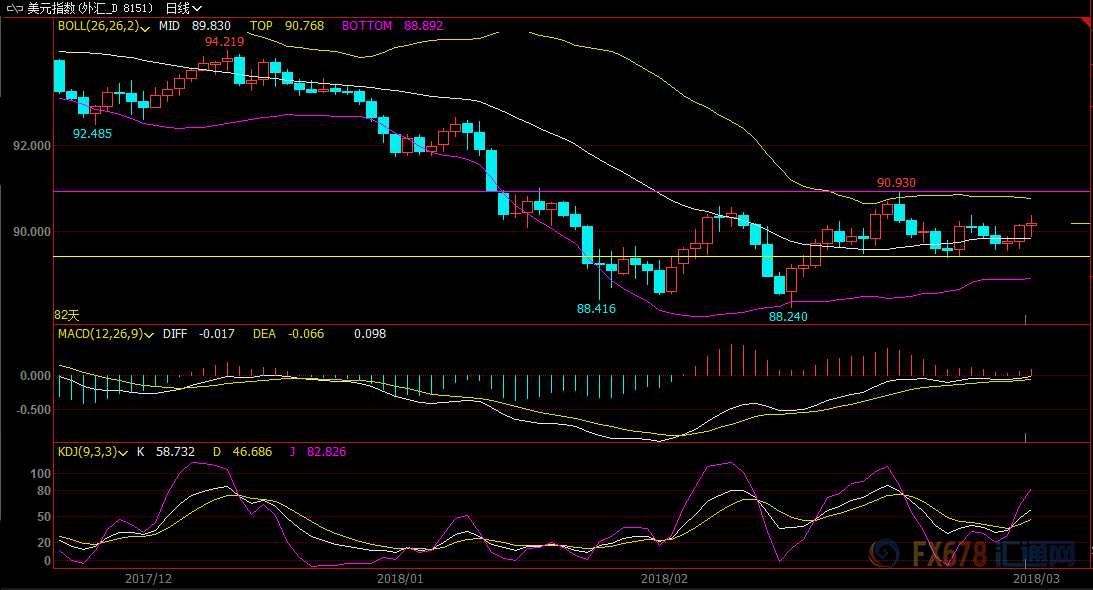The width and height of the screenshot is (1093, 590).
Task: Click the MACD histogram value 0.098
Action: click(x=369, y=334)
